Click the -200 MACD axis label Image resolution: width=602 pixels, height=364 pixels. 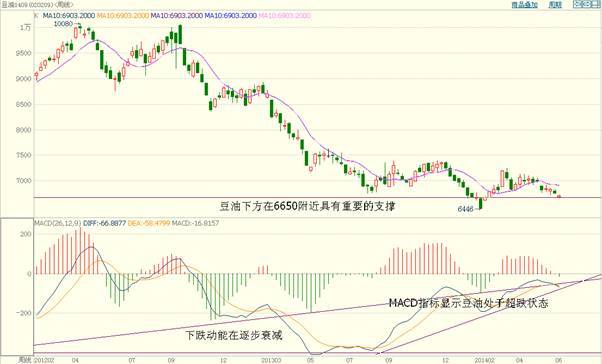[x=23, y=313]
